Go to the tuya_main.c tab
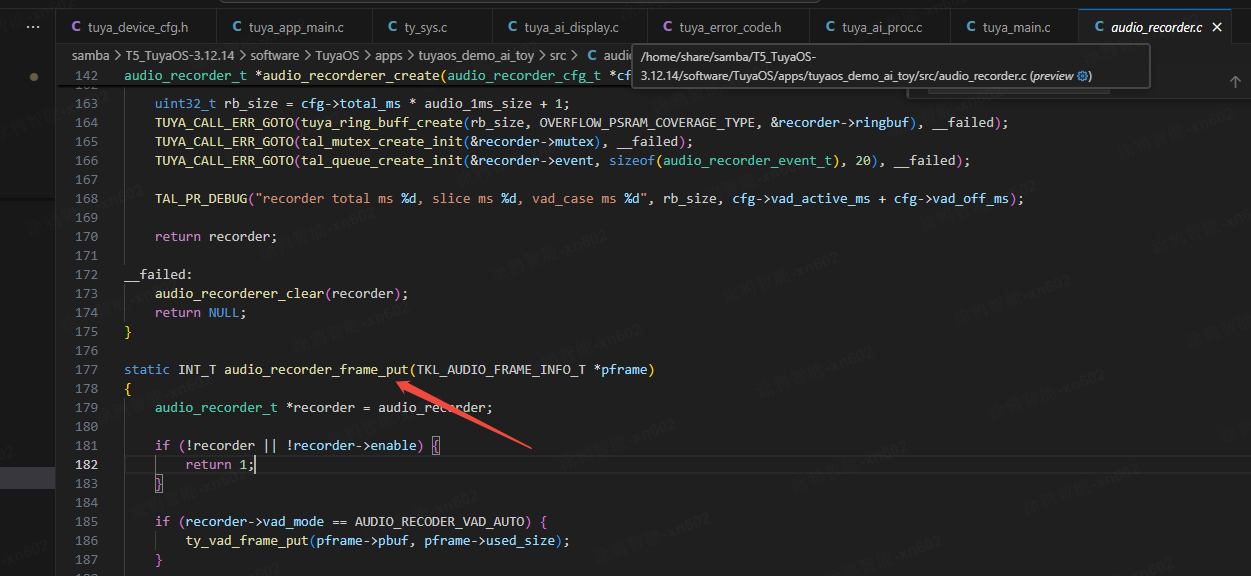Screen dimensions: 1251x576 click(1015, 28)
